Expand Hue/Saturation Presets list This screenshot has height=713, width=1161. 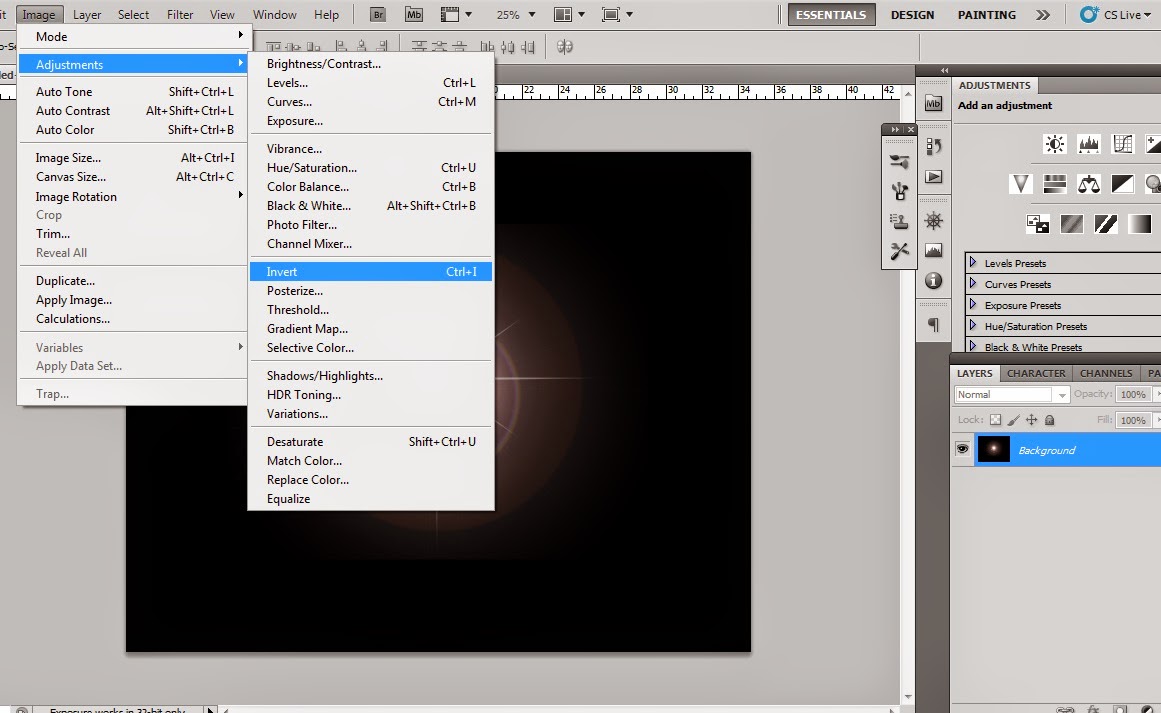click(973, 326)
